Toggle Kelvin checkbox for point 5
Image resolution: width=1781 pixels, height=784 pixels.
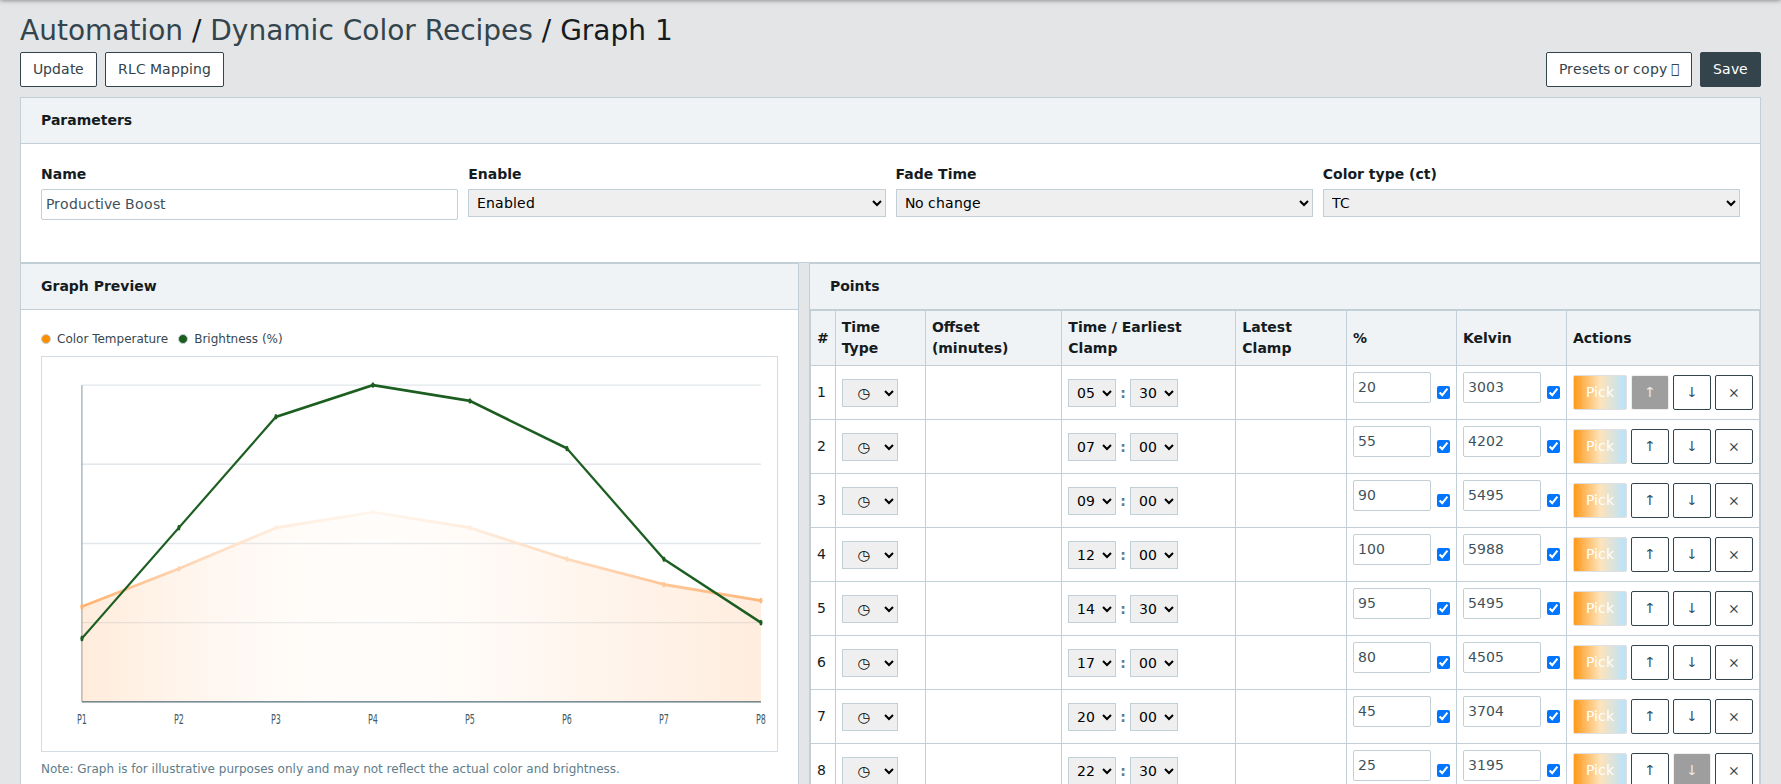click(1553, 608)
